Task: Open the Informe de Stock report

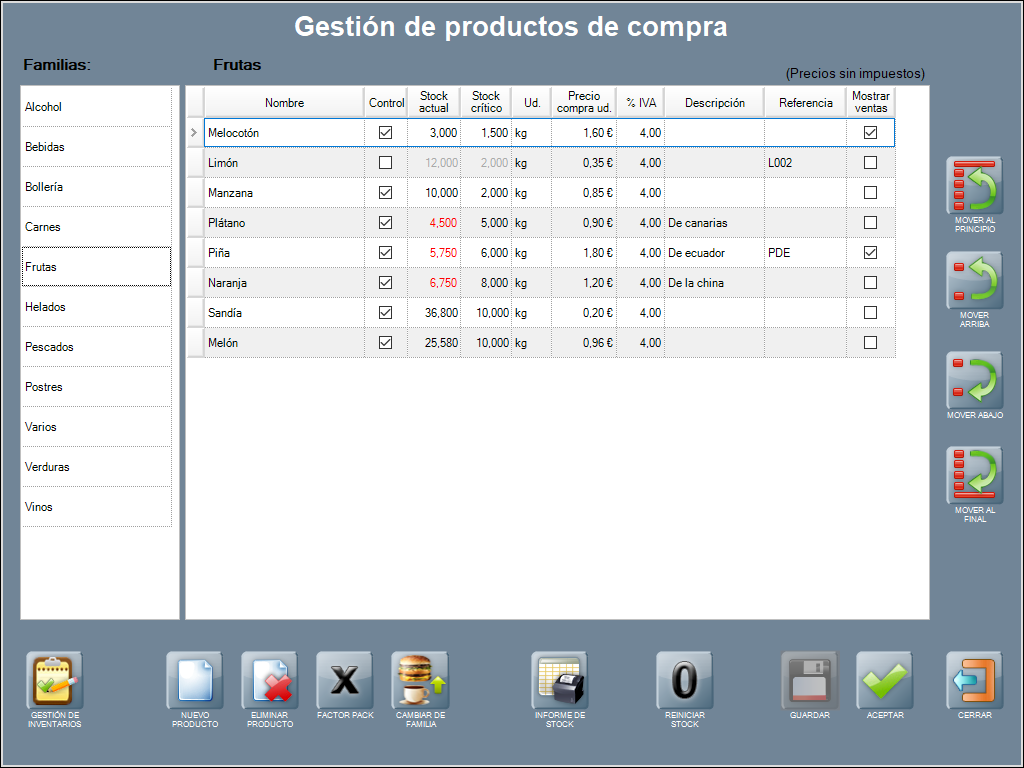Action: pyautogui.click(x=559, y=681)
